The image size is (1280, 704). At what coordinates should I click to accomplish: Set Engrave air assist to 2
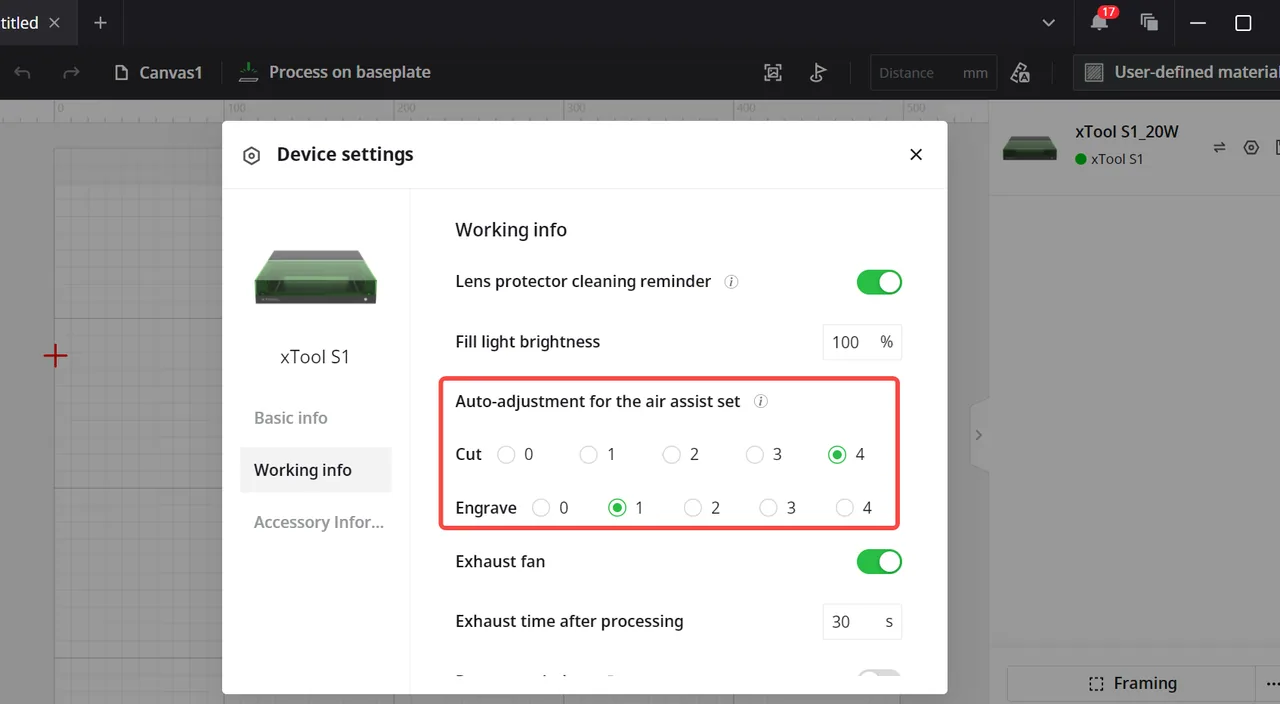[x=693, y=508]
